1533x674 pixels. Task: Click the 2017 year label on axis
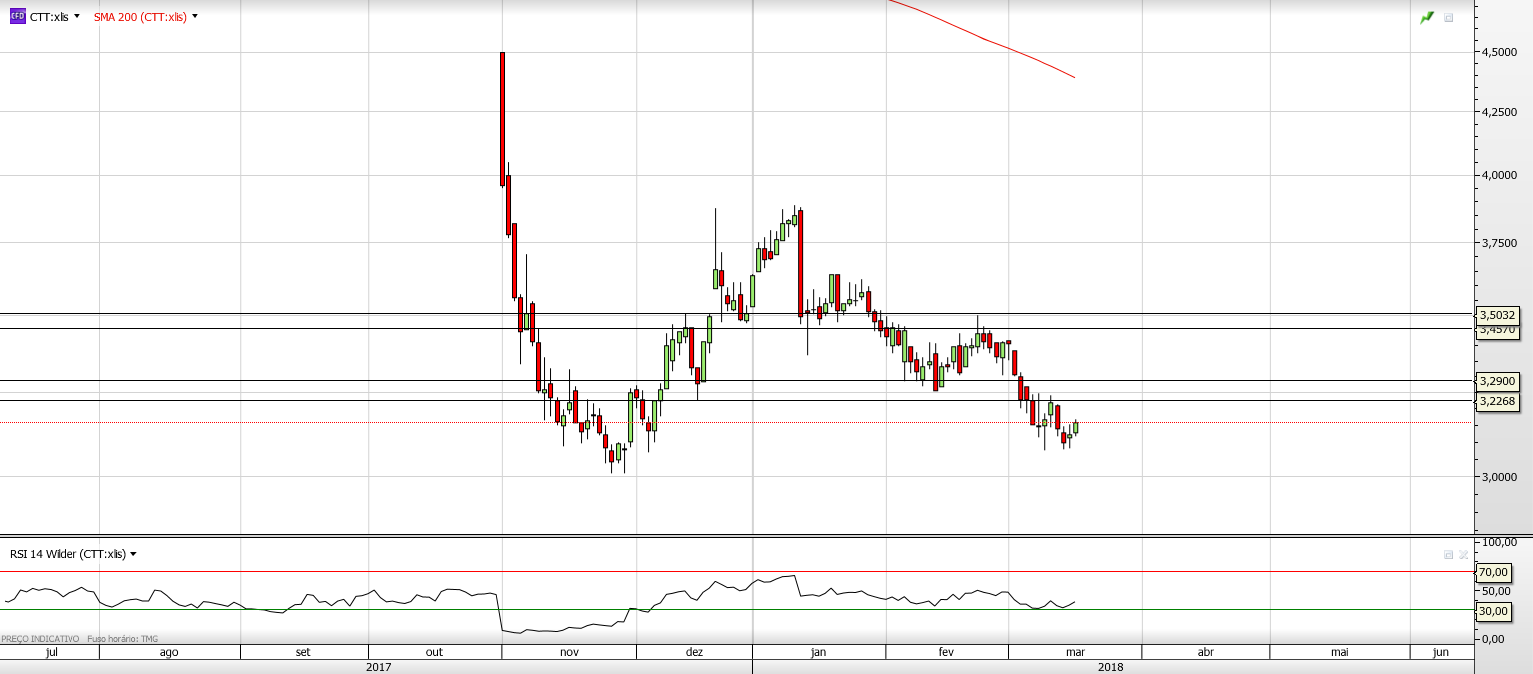[378, 666]
